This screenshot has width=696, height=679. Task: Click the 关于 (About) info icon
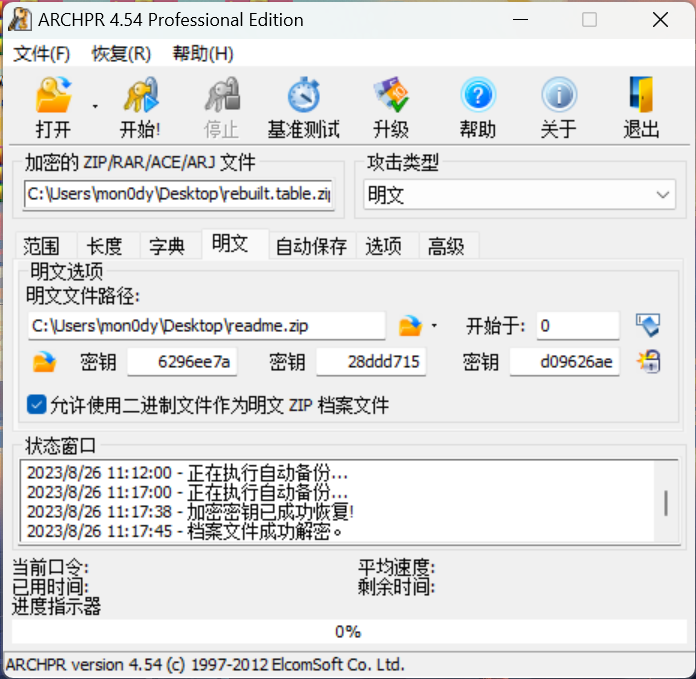point(559,95)
